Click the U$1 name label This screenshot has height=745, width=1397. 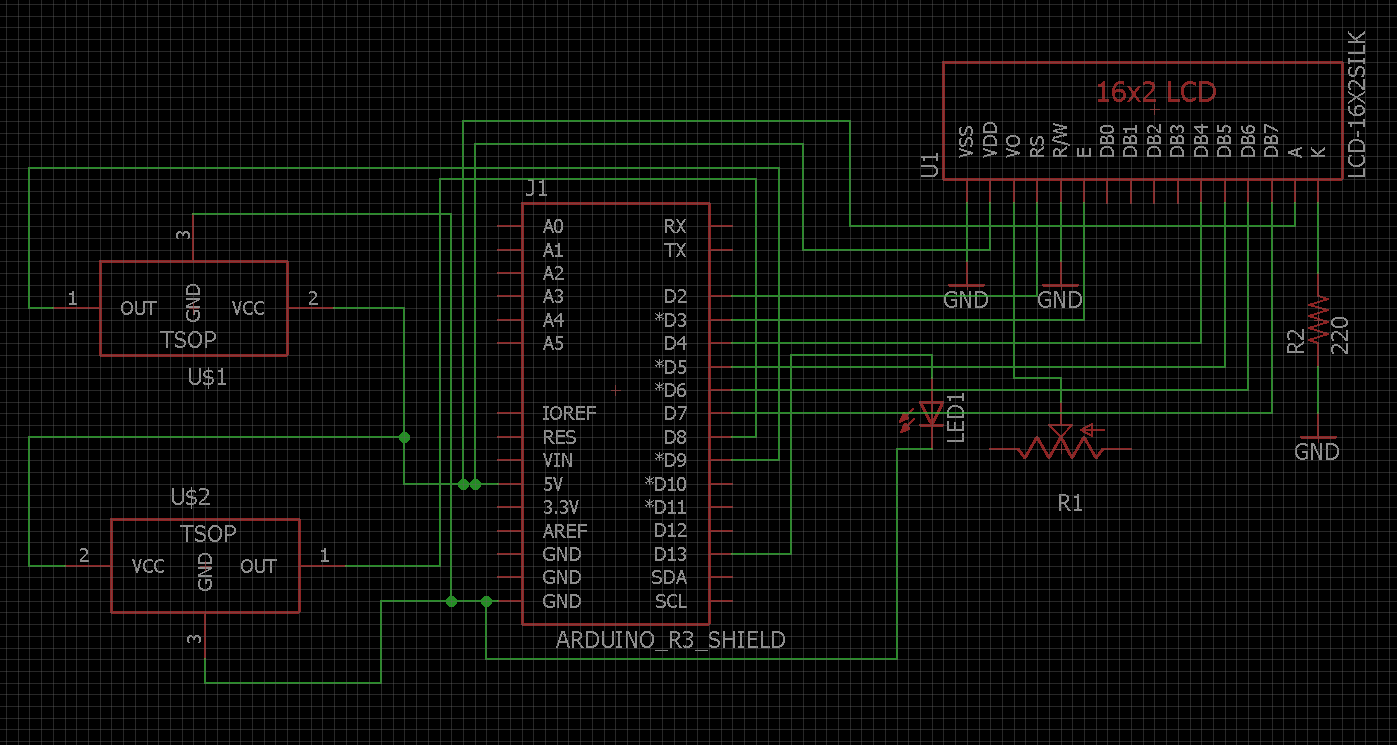[207, 378]
